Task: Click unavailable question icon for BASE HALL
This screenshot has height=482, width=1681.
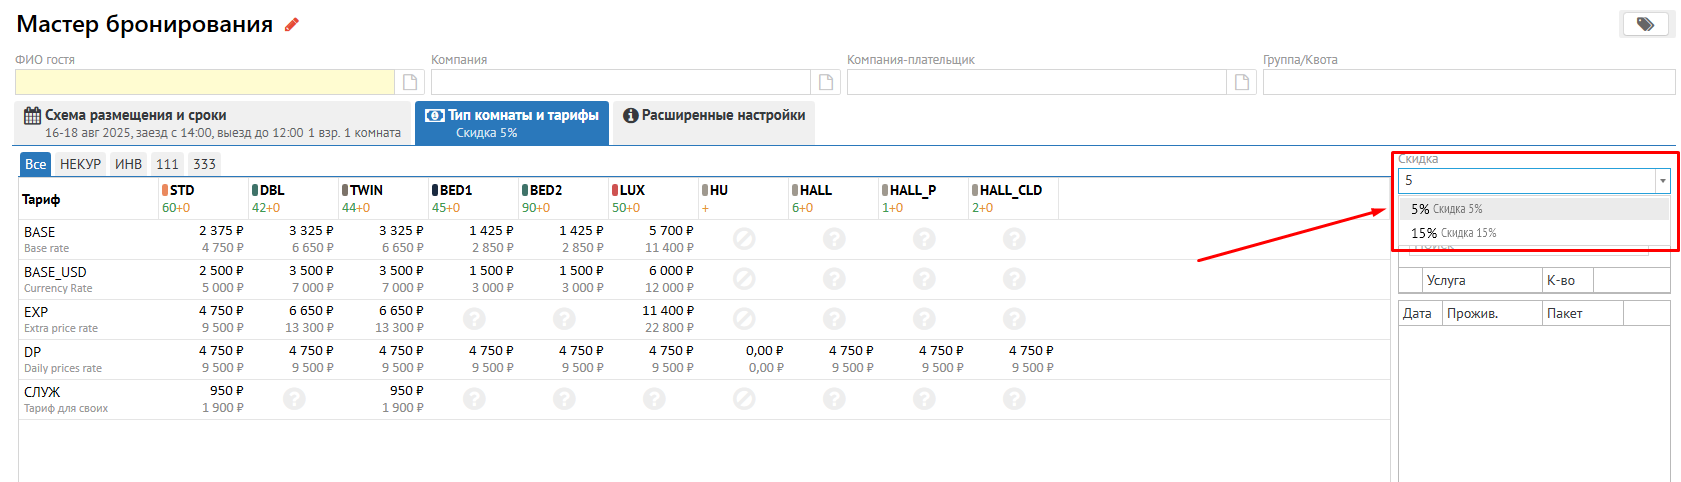Action: 834,239
